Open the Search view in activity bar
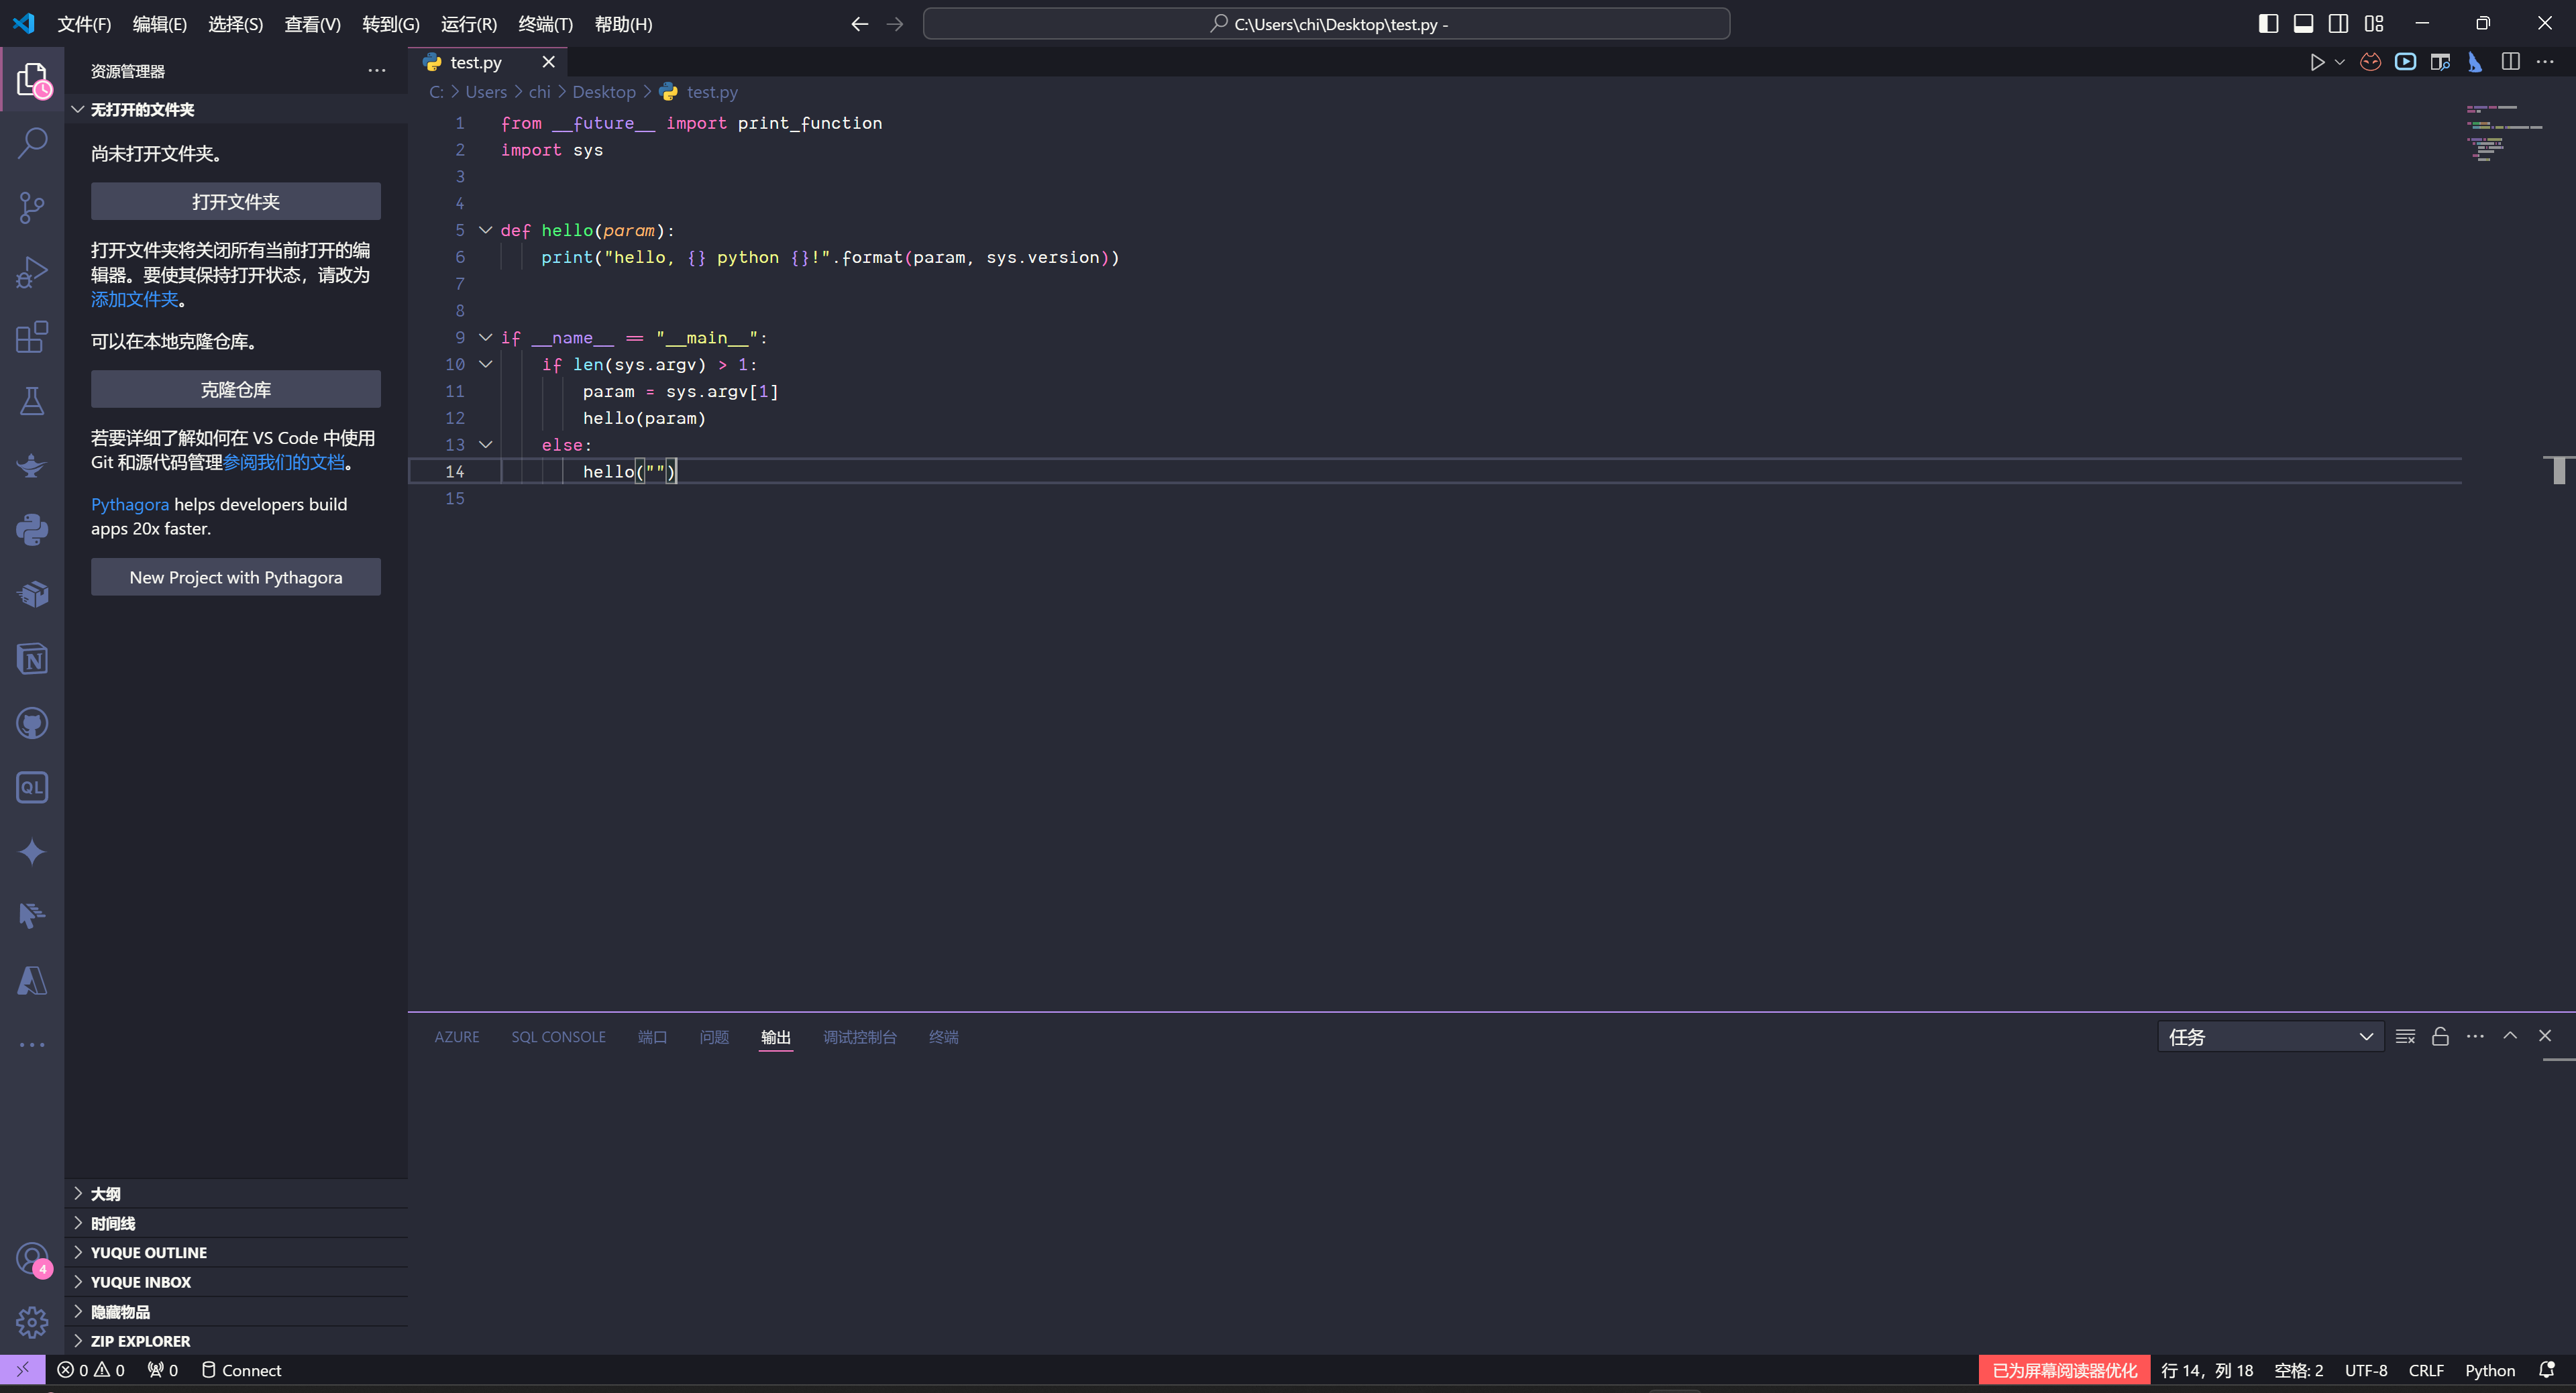 pos(32,143)
